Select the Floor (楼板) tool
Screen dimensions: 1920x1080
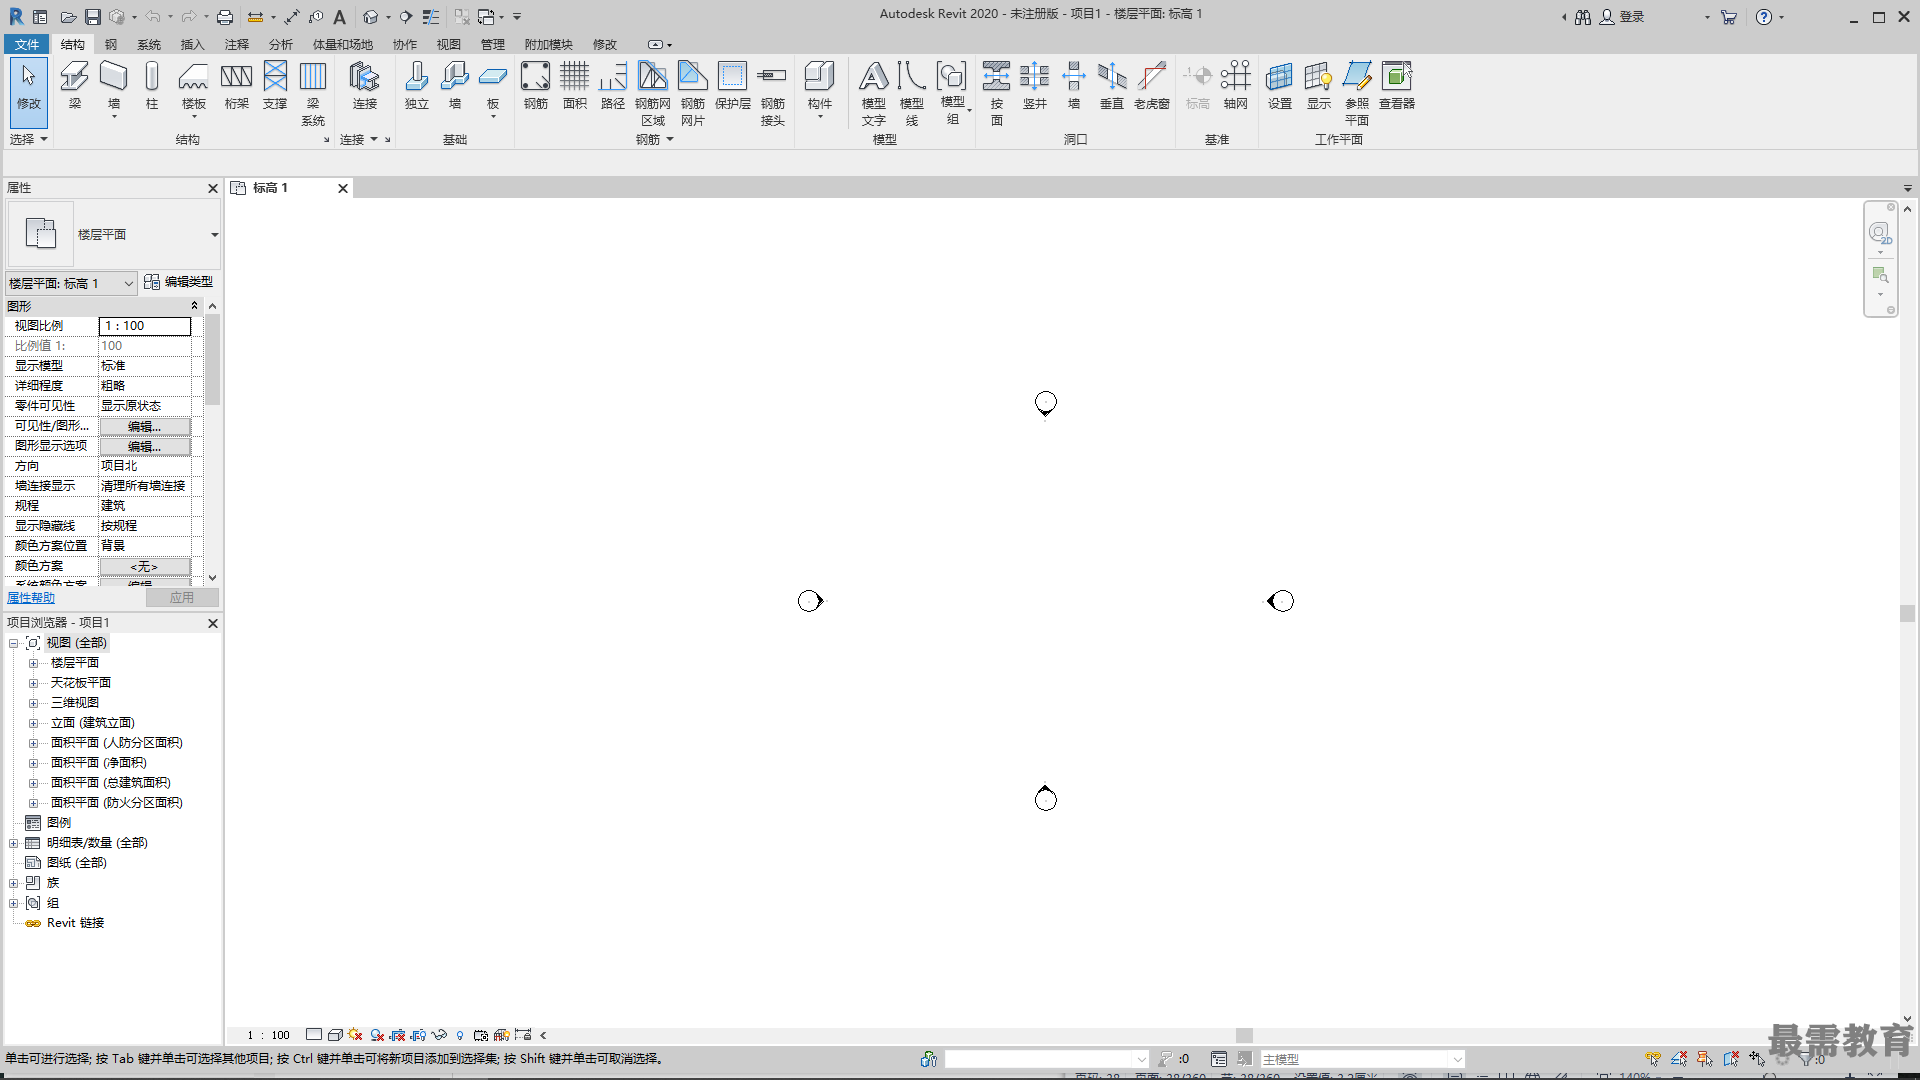pos(194,88)
